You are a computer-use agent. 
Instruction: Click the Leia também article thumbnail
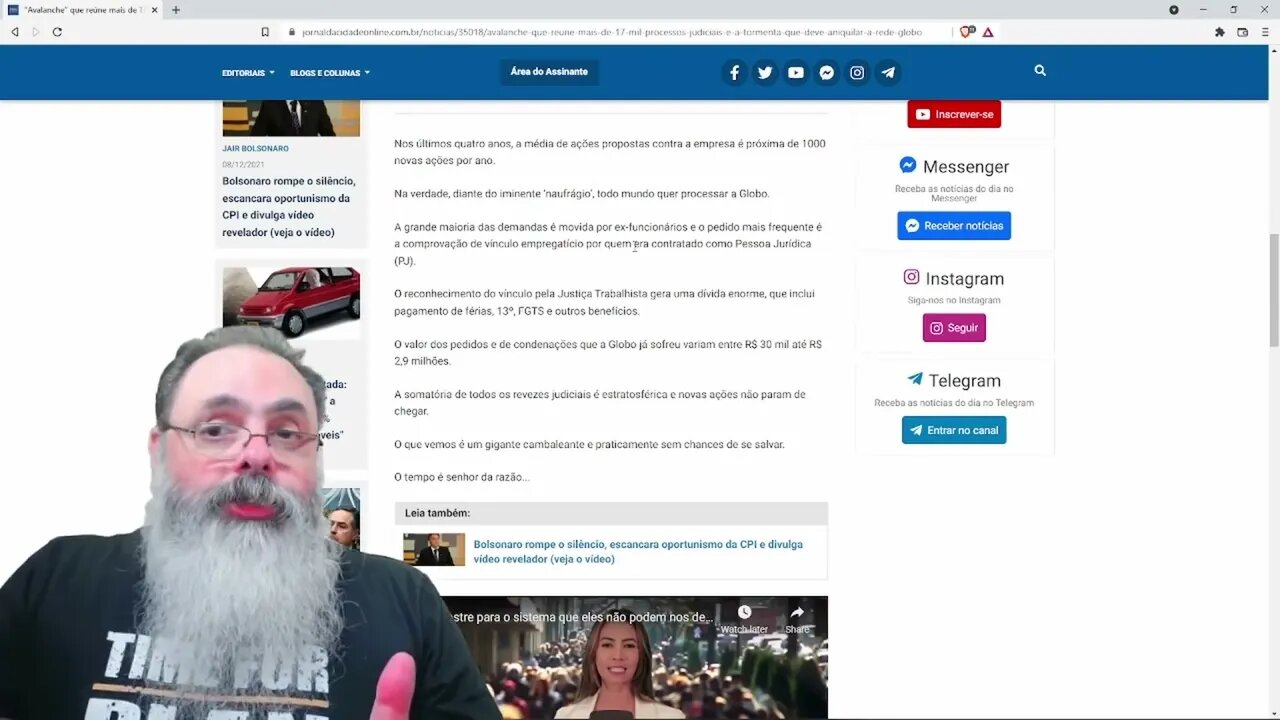coord(434,550)
